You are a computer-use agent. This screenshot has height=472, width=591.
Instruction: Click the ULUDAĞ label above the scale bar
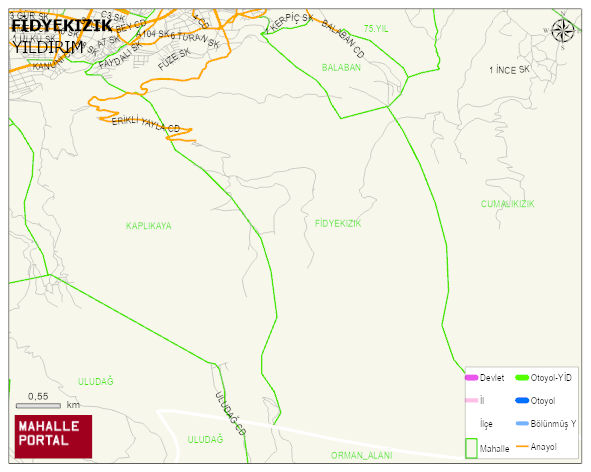pyautogui.click(x=95, y=381)
